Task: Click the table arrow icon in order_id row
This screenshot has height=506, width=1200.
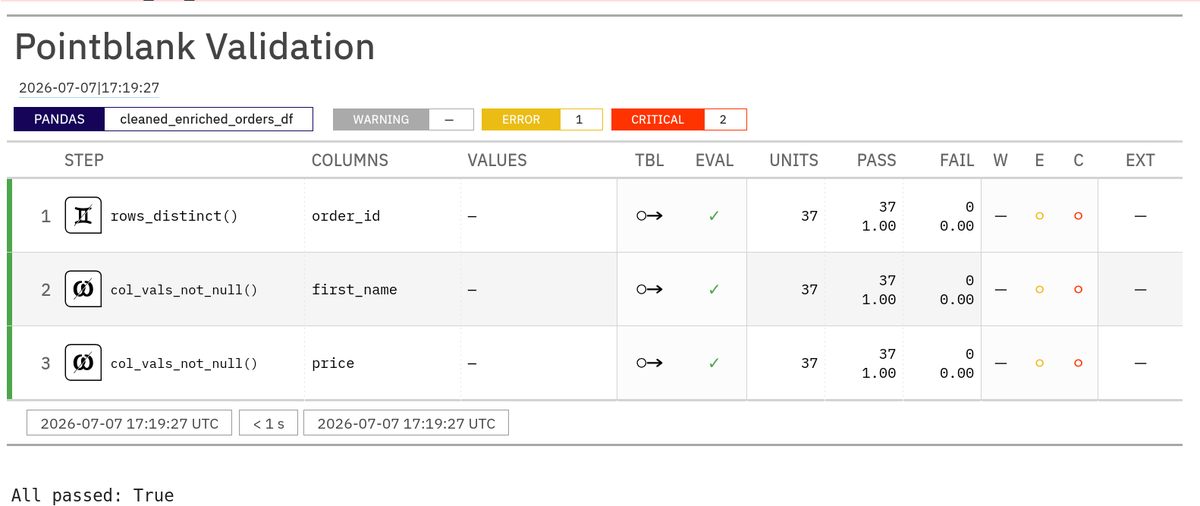Action: (650, 215)
